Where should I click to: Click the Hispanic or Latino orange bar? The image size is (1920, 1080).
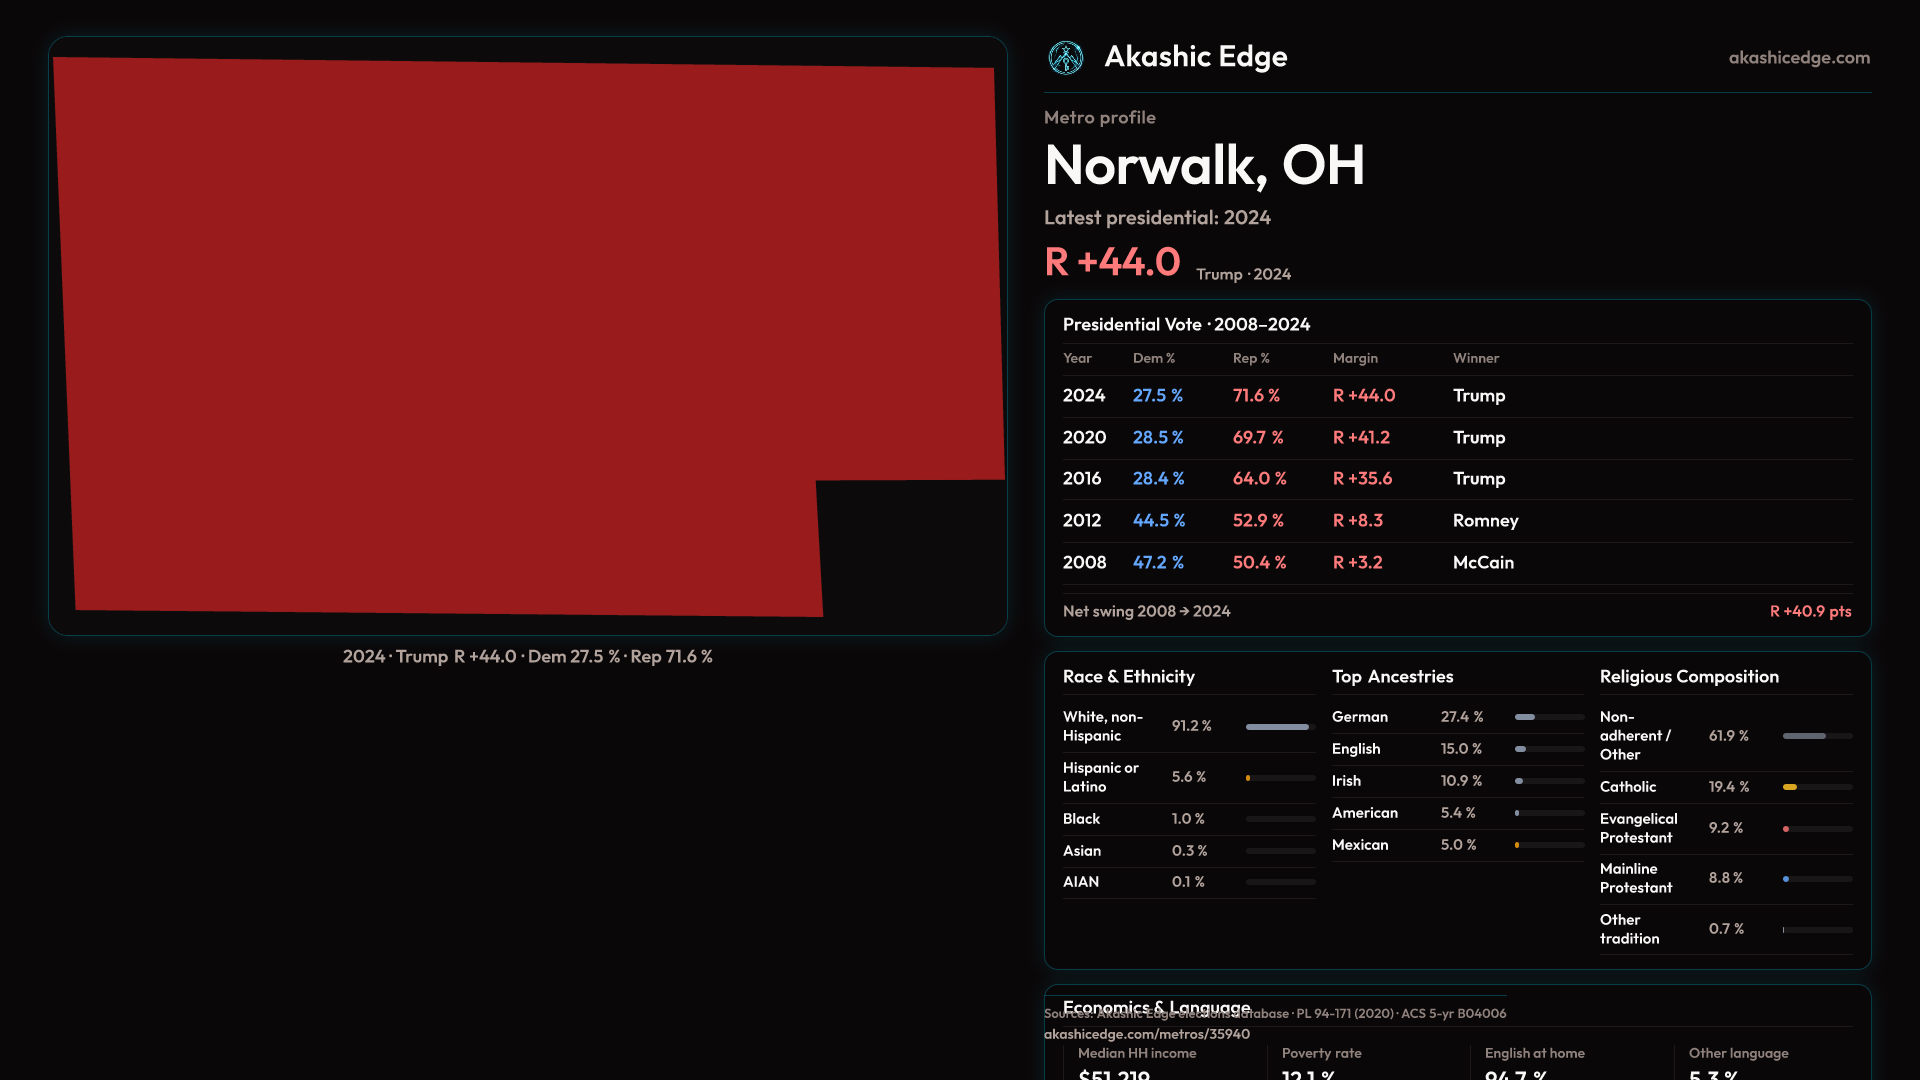coord(1279,778)
